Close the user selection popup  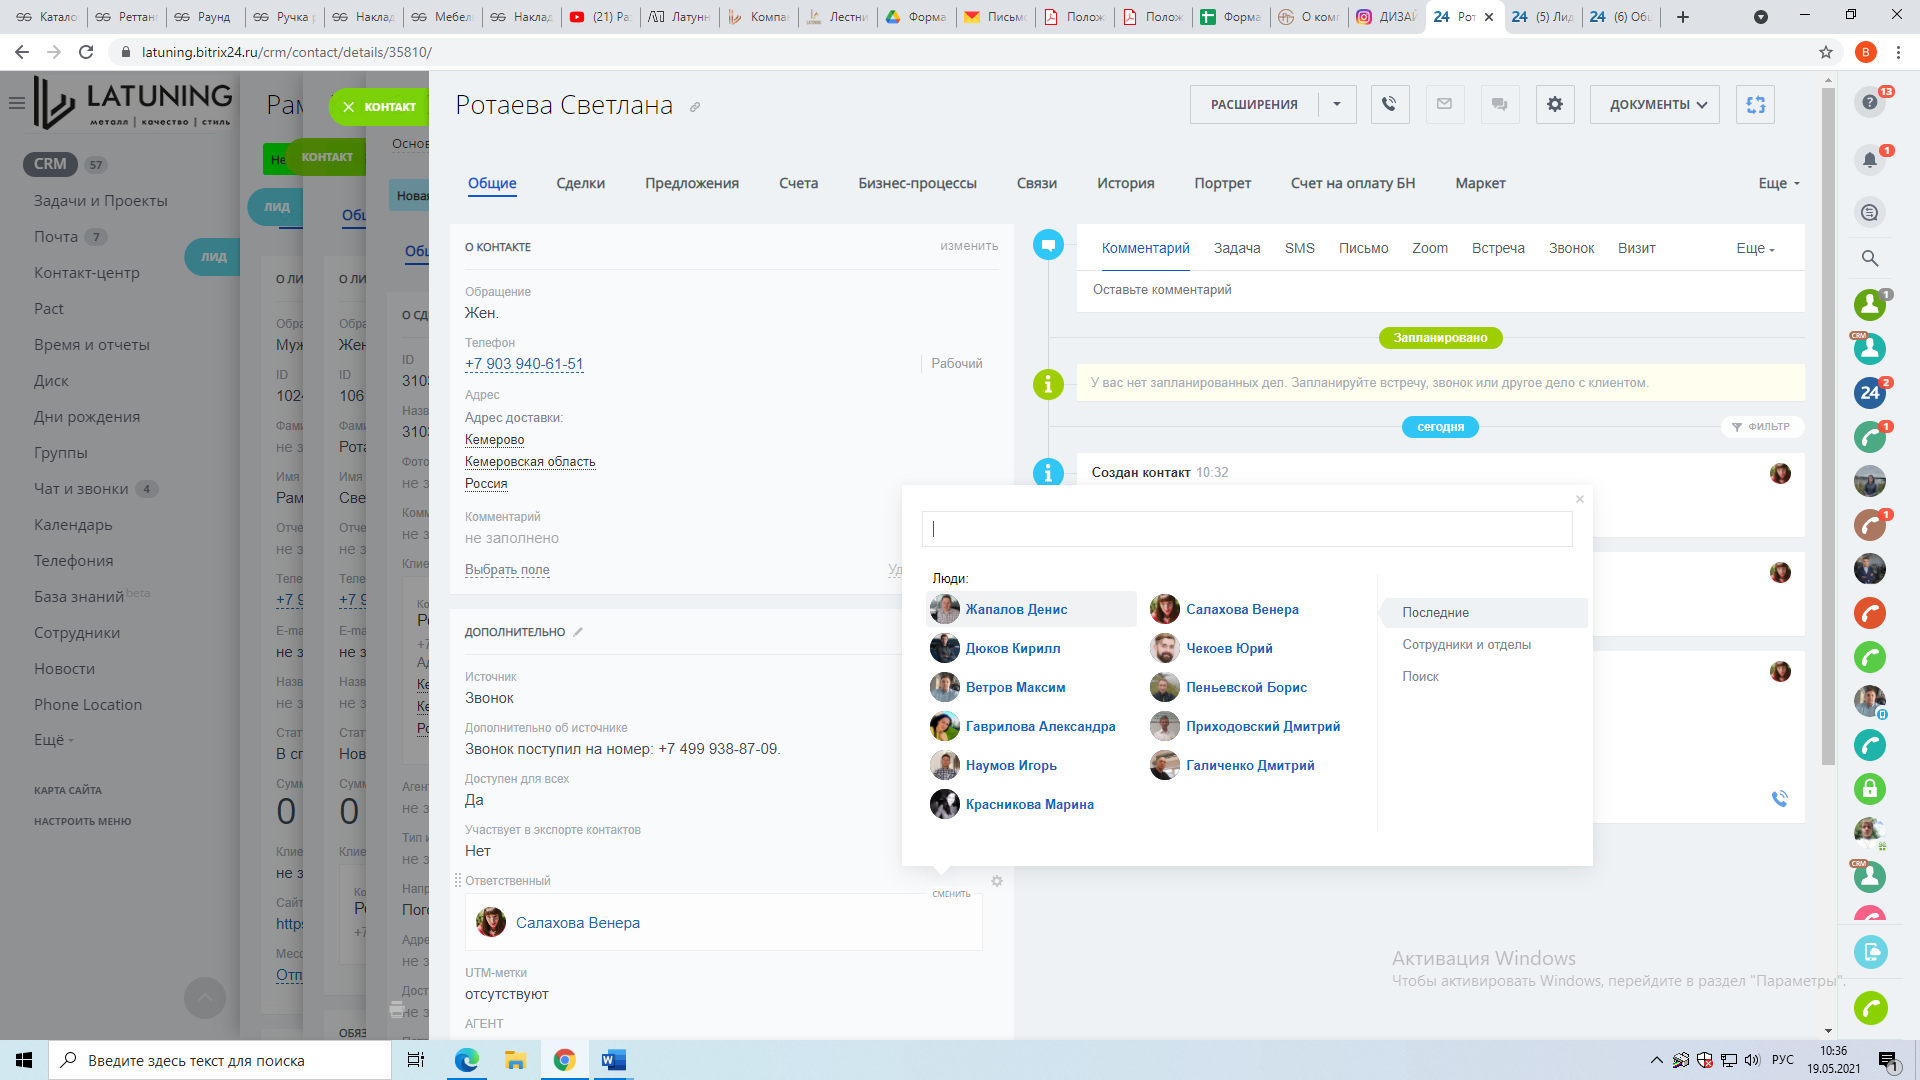point(1580,499)
